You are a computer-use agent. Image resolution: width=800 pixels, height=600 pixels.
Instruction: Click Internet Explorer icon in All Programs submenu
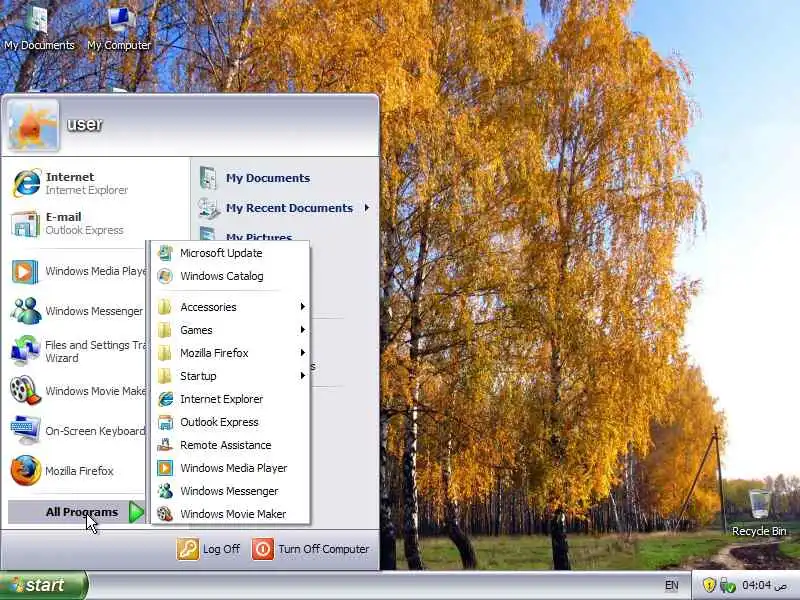click(165, 399)
